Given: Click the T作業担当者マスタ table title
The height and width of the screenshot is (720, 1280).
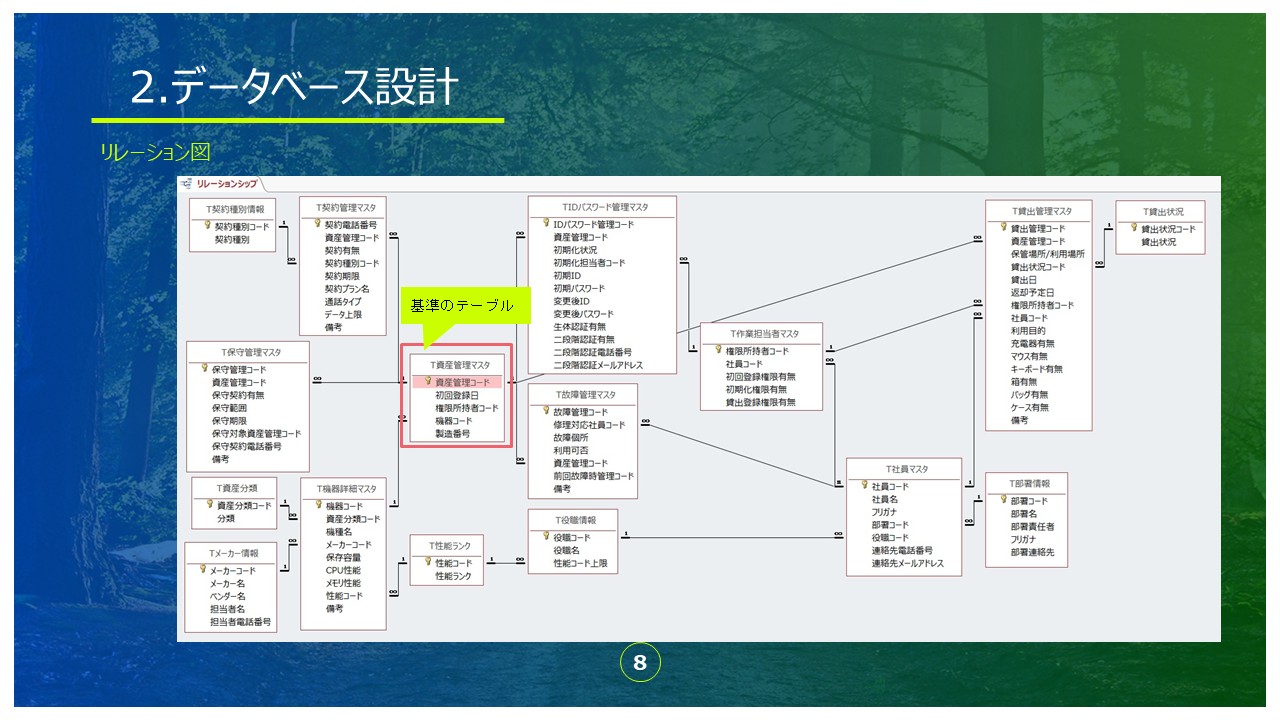Looking at the screenshot, I should coord(764,333).
